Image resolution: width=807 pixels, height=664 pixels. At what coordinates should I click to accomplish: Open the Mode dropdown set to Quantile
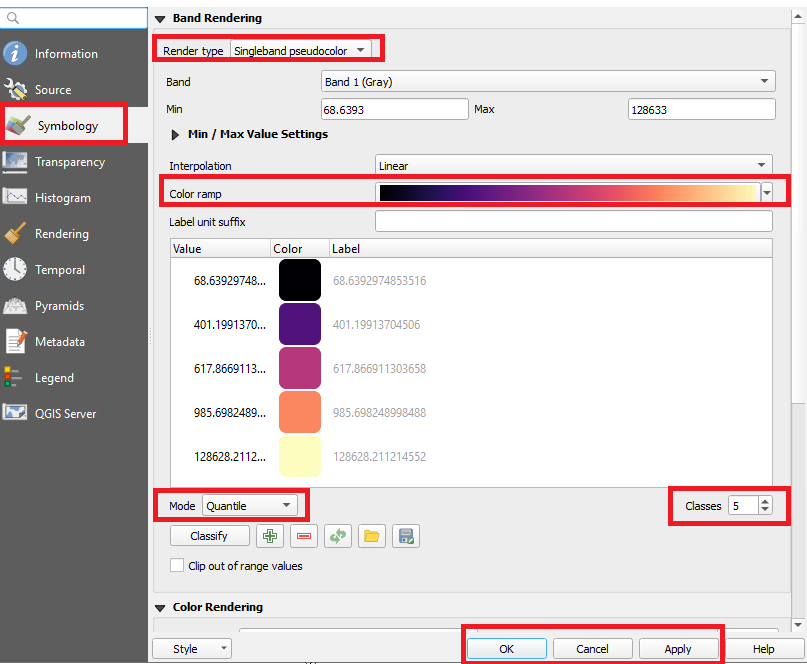tap(250, 506)
